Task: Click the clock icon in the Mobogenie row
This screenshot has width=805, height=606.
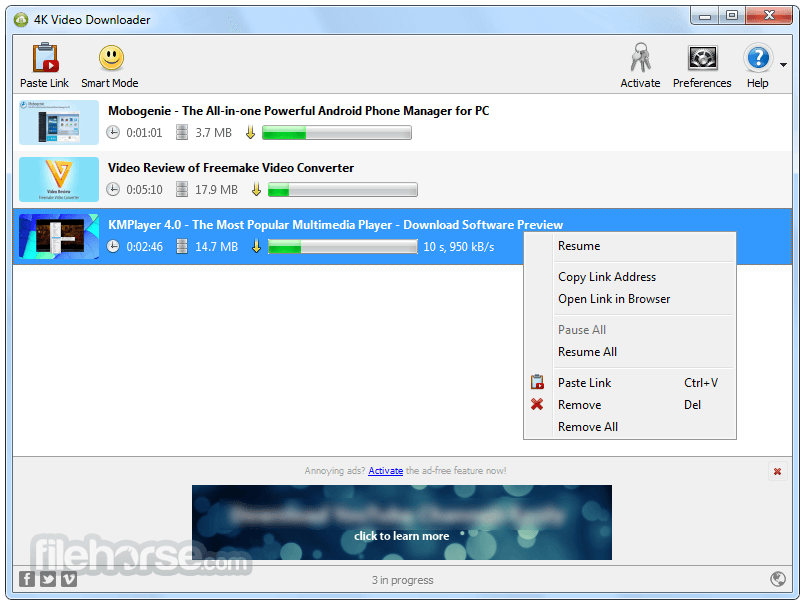Action: (x=113, y=132)
